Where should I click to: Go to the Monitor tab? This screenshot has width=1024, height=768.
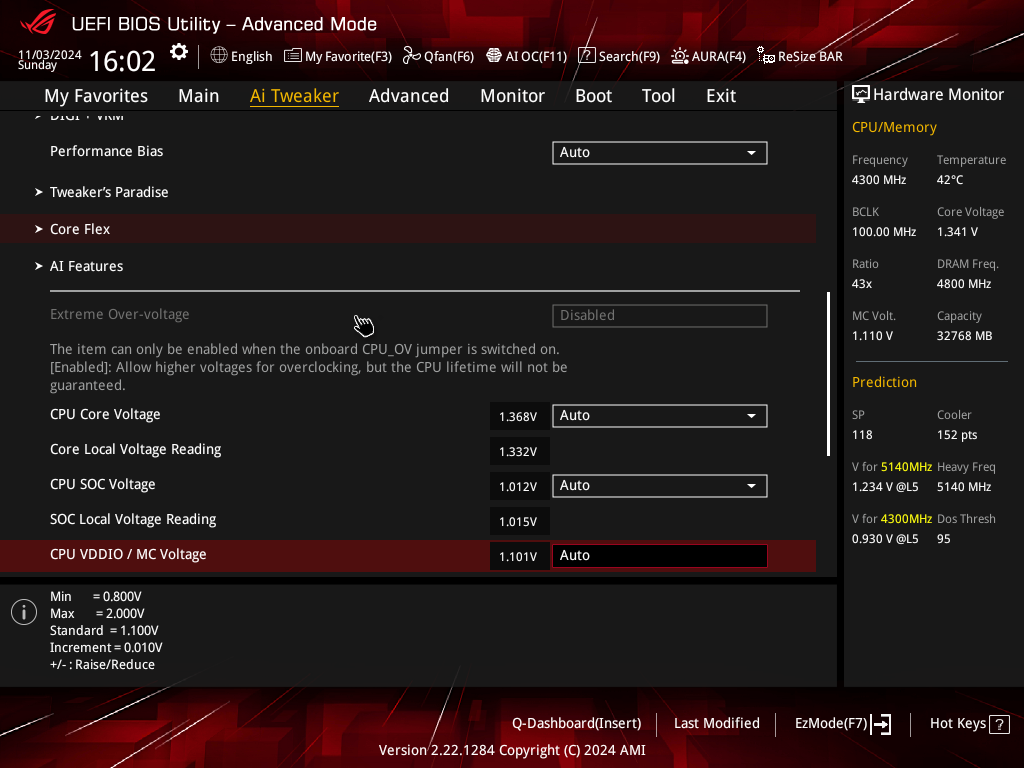pos(513,96)
